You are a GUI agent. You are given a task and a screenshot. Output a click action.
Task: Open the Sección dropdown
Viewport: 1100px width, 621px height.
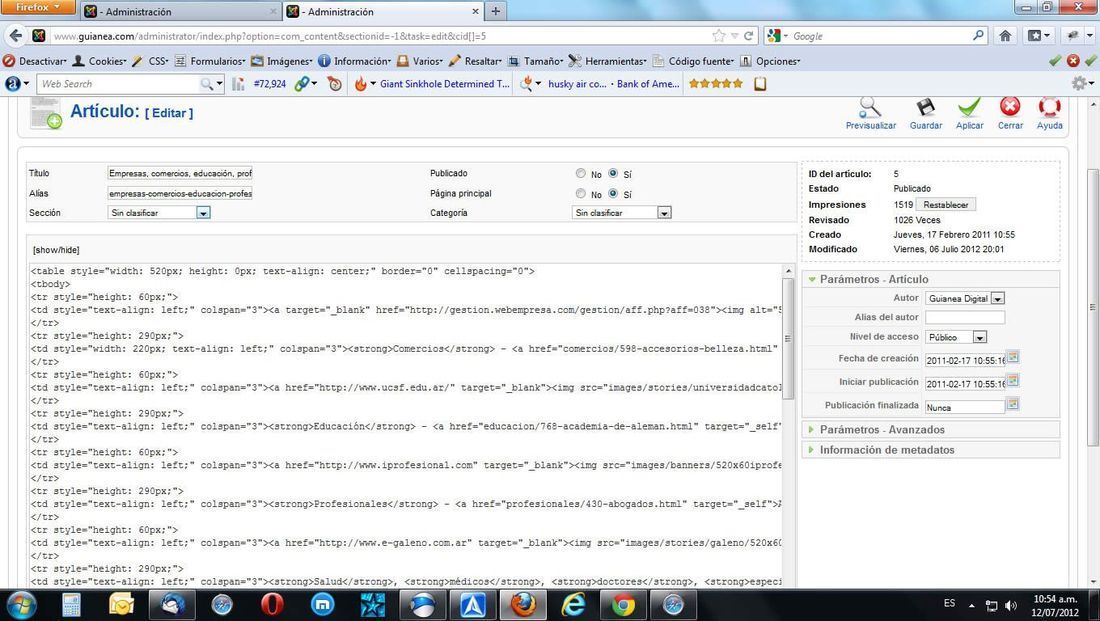click(x=203, y=213)
